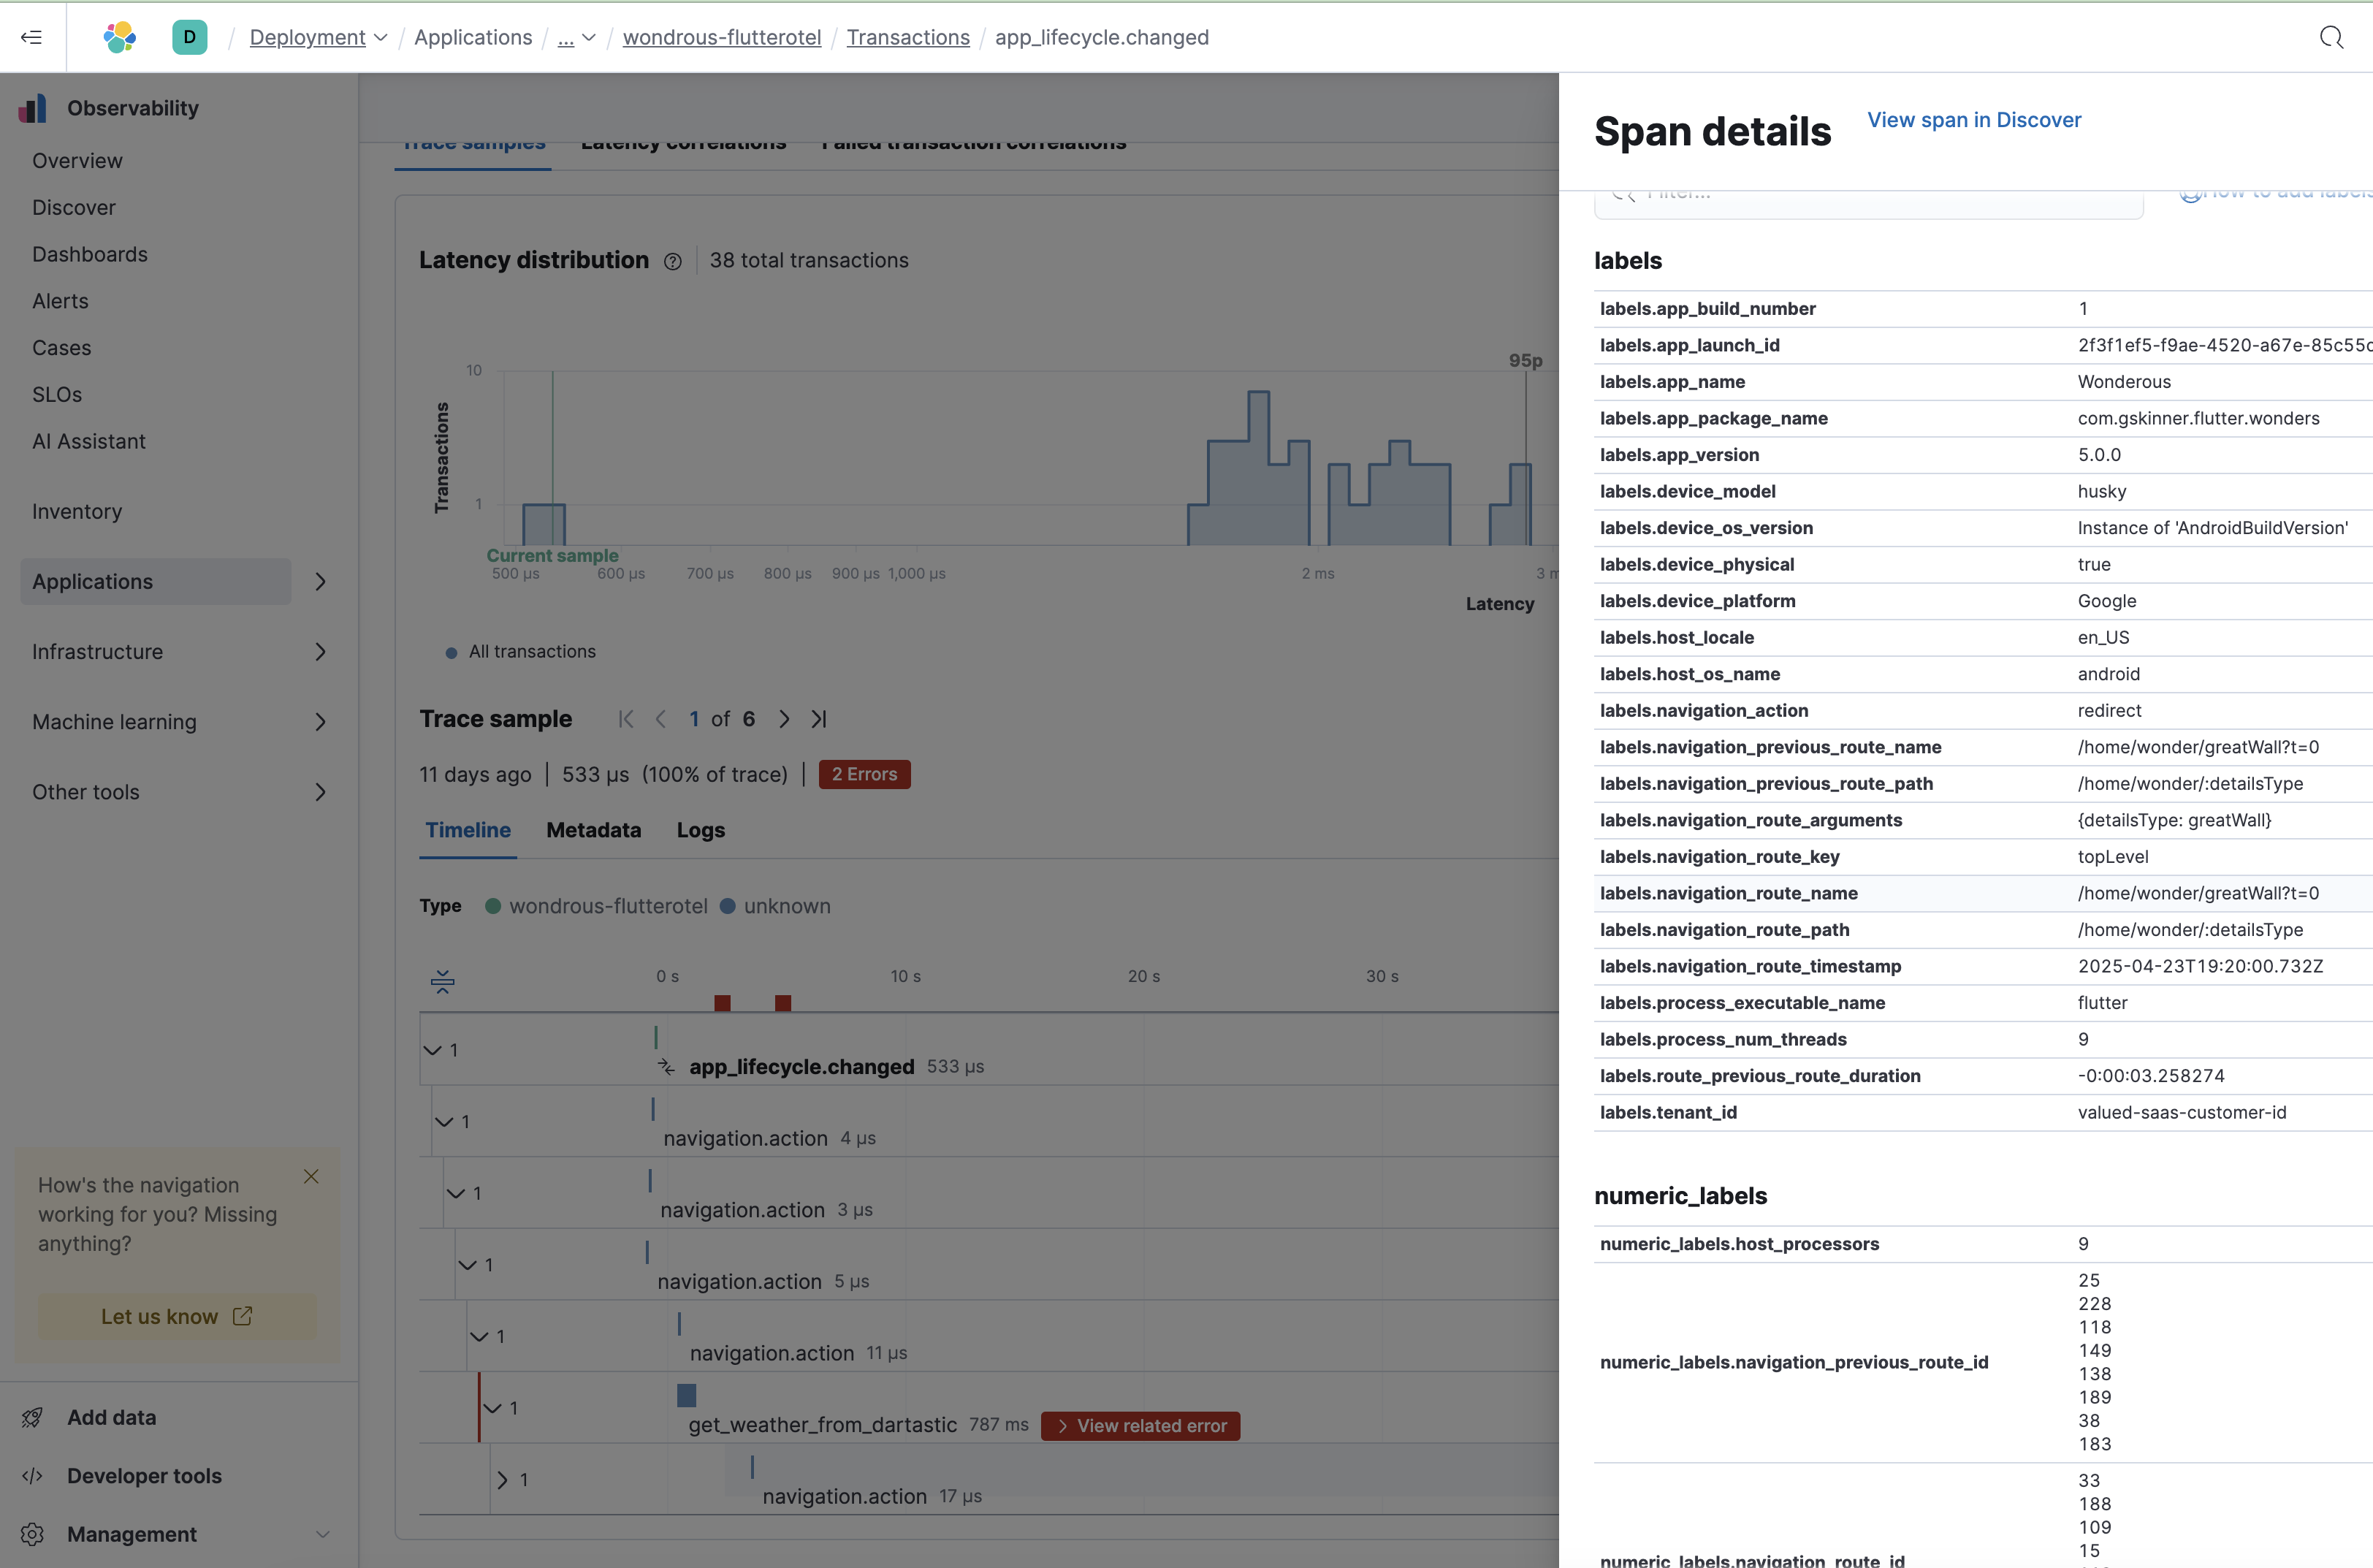This screenshot has height=1568, width=2373.
Task: Switch to the Metadata tab
Action: click(592, 830)
